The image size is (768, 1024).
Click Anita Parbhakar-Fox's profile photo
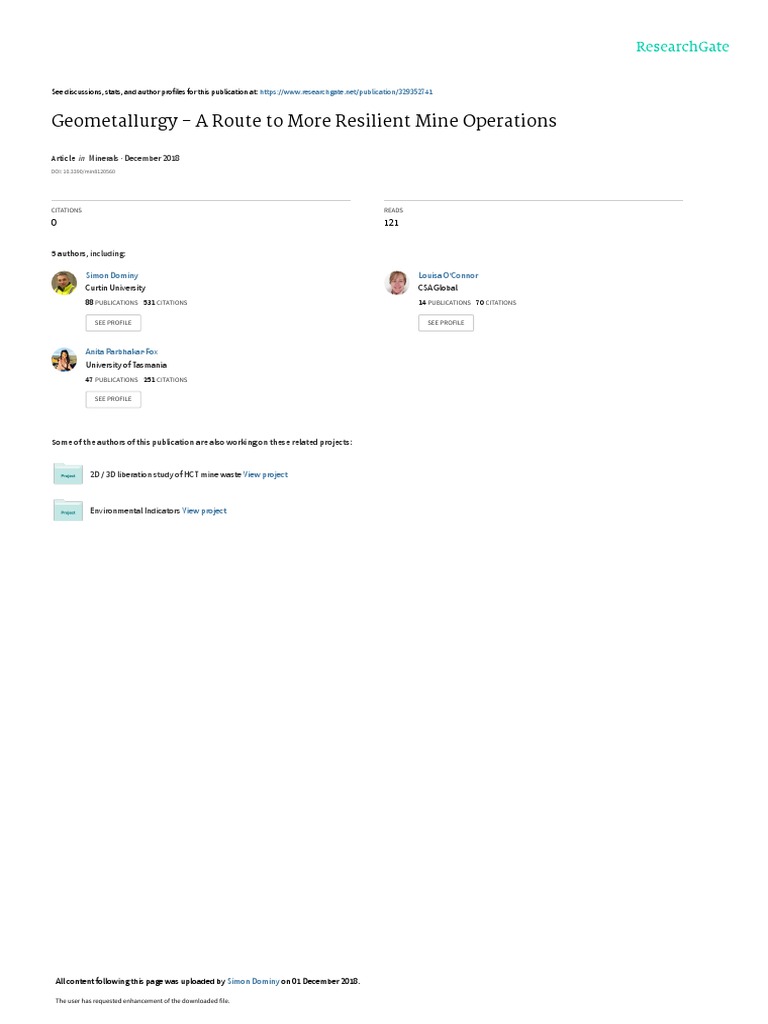(x=64, y=360)
